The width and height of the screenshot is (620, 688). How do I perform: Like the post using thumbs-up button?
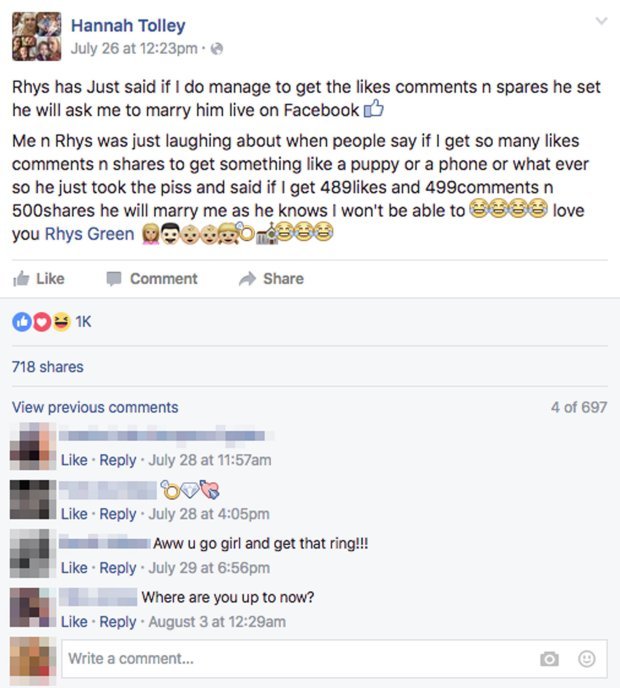39,279
